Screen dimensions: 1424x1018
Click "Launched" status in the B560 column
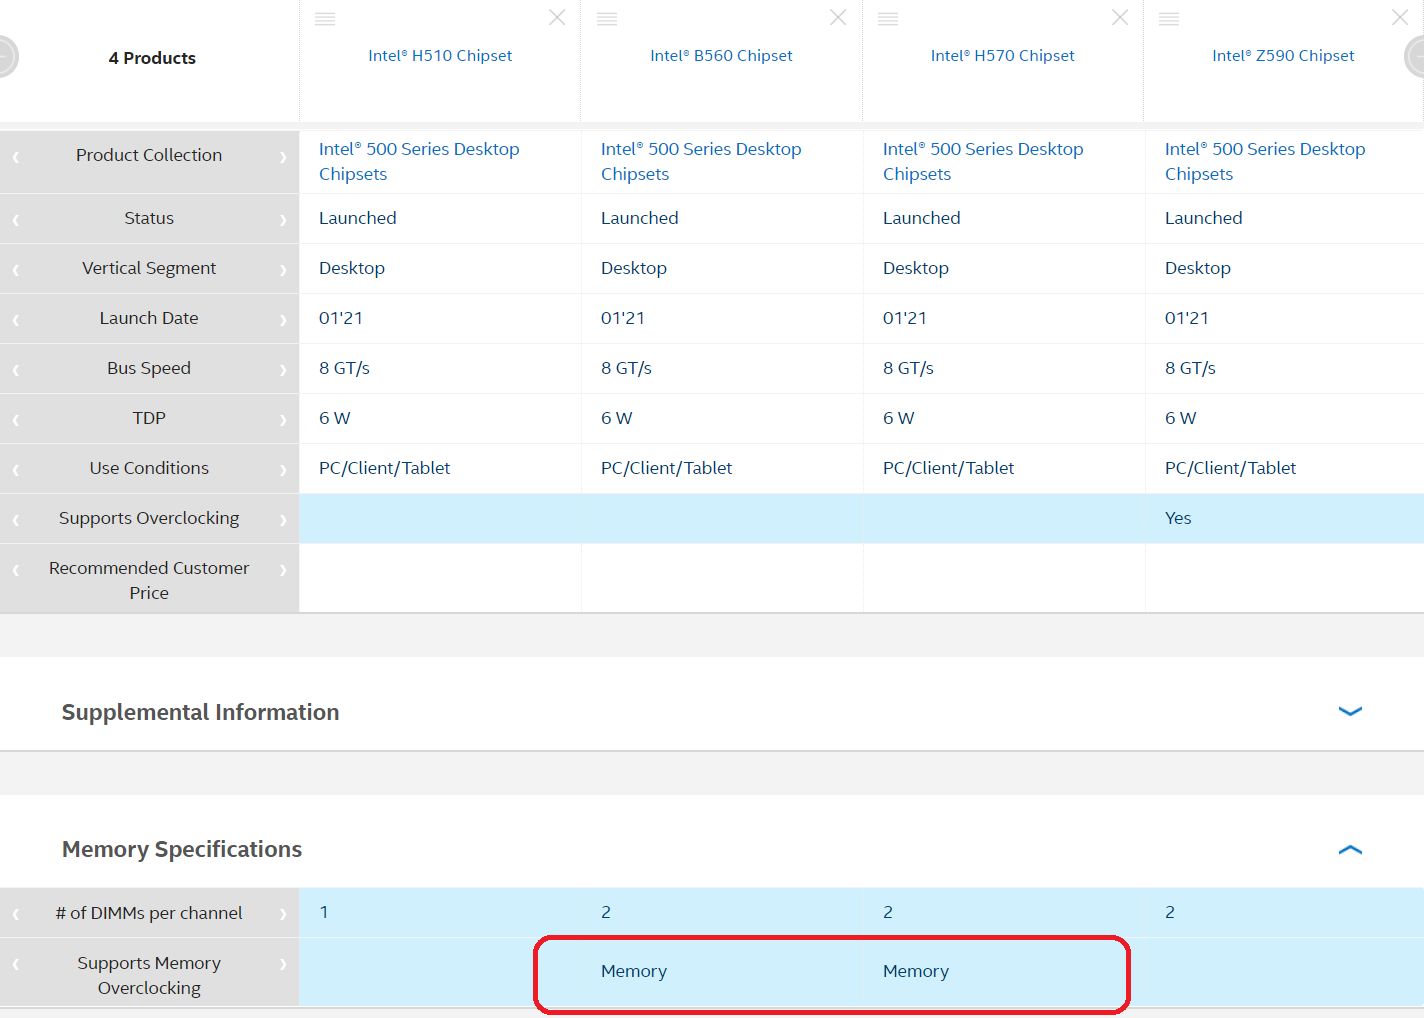pos(640,218)
